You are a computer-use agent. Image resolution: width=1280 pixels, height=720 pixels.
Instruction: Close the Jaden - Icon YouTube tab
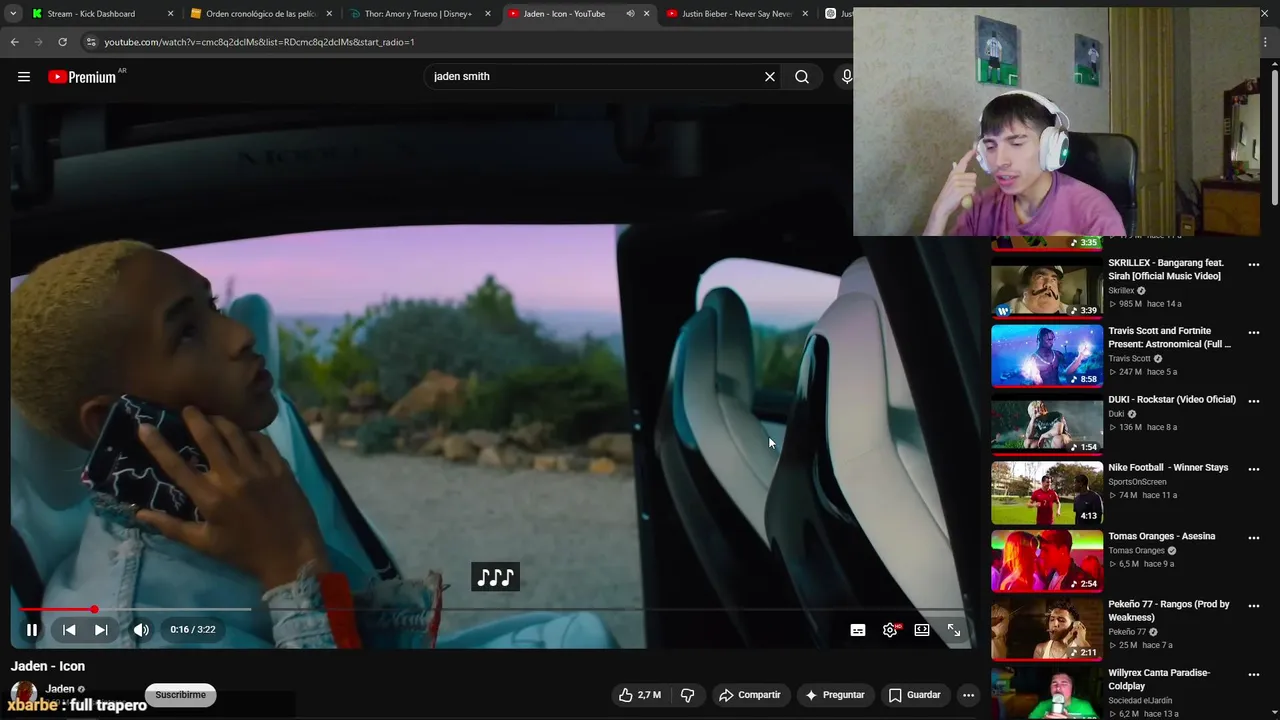[x=647, y=14]
